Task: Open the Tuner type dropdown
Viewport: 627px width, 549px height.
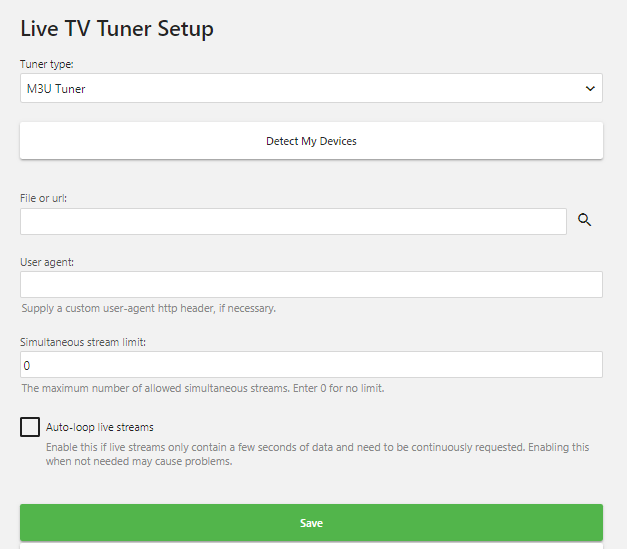Action: [311, 88]
